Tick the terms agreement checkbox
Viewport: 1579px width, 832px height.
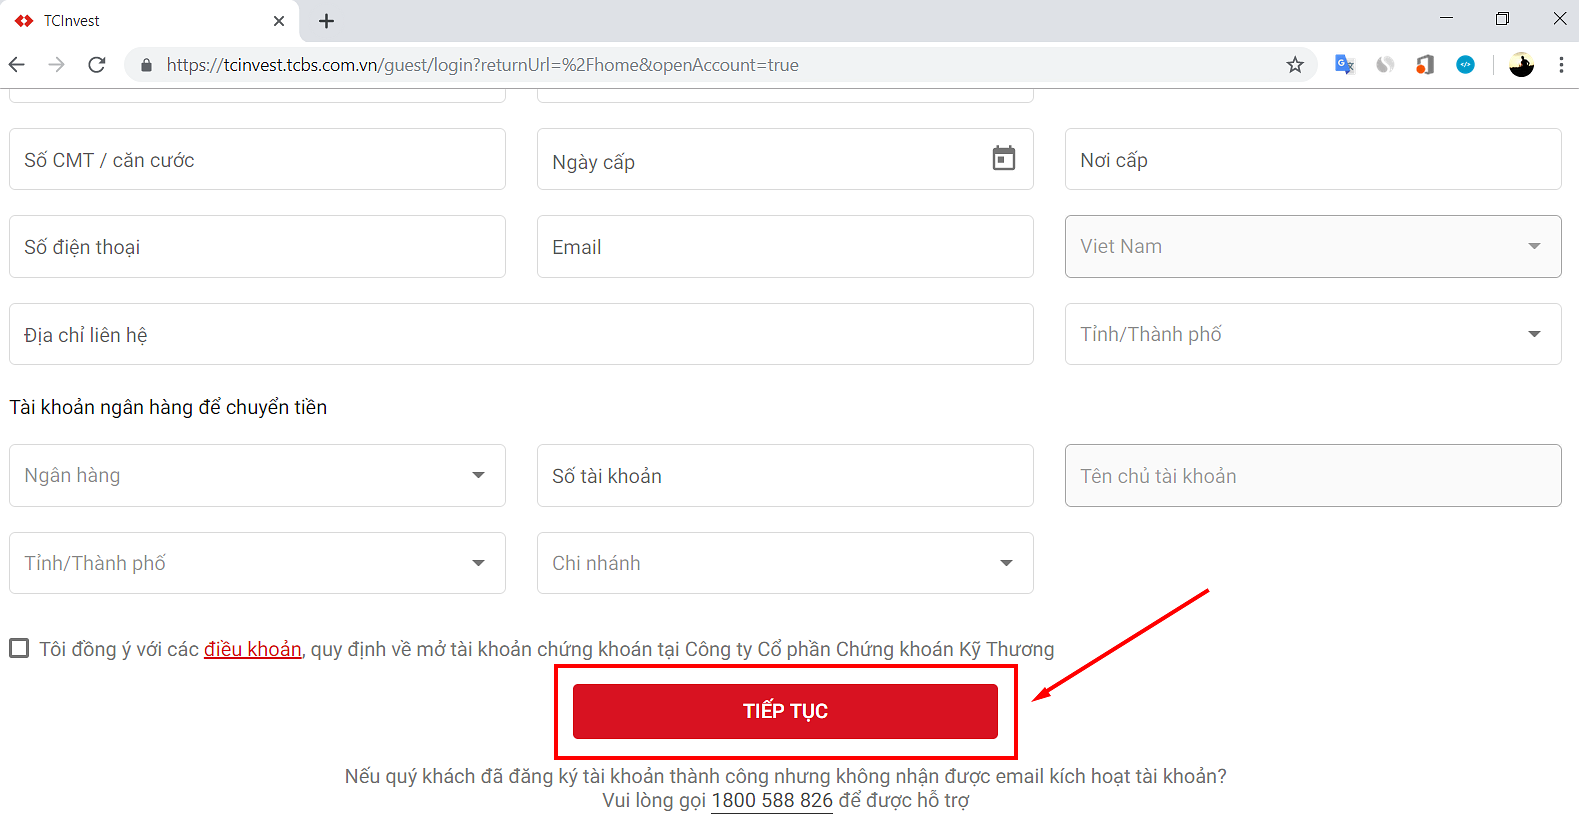point(19,648)
